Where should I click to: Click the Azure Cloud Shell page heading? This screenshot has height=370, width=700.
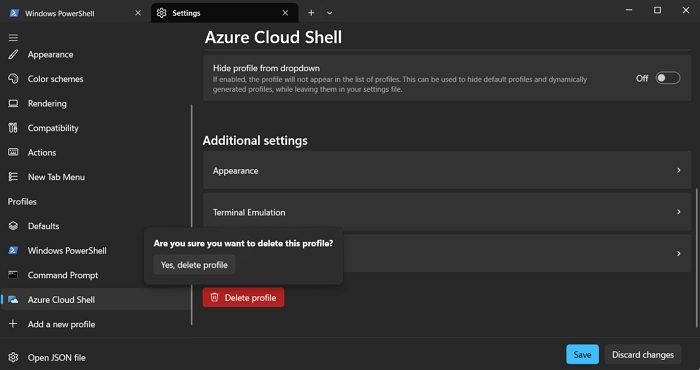[273, 37]
